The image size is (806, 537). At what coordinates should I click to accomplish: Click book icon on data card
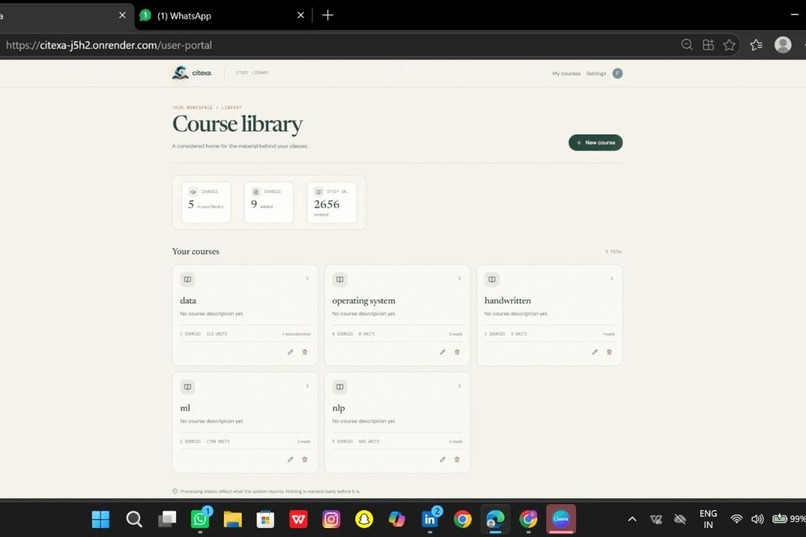click(188, 280)
